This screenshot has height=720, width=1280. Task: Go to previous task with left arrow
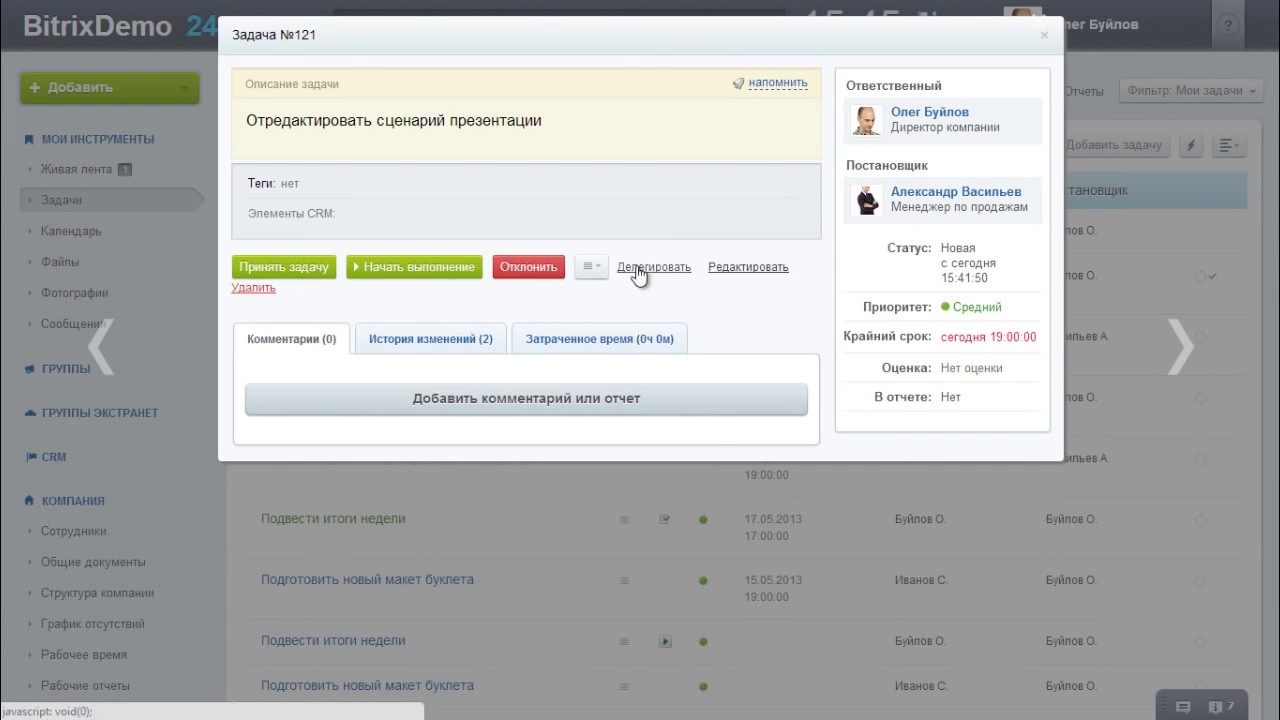(x=100, y=347)
